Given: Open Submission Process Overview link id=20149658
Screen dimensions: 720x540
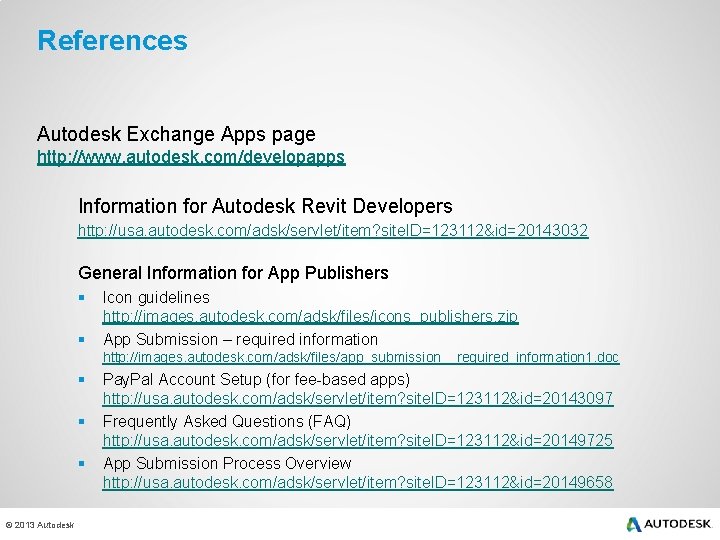Looking at the screenshot, I should 358,482.
